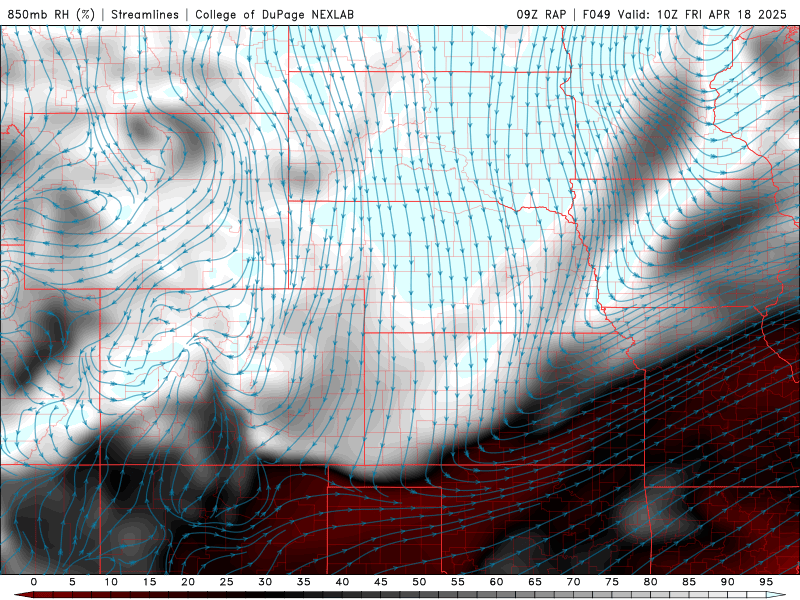
Task: Click the "55" value on color scale
Action: pyautogui.click(x=458, y=582)
